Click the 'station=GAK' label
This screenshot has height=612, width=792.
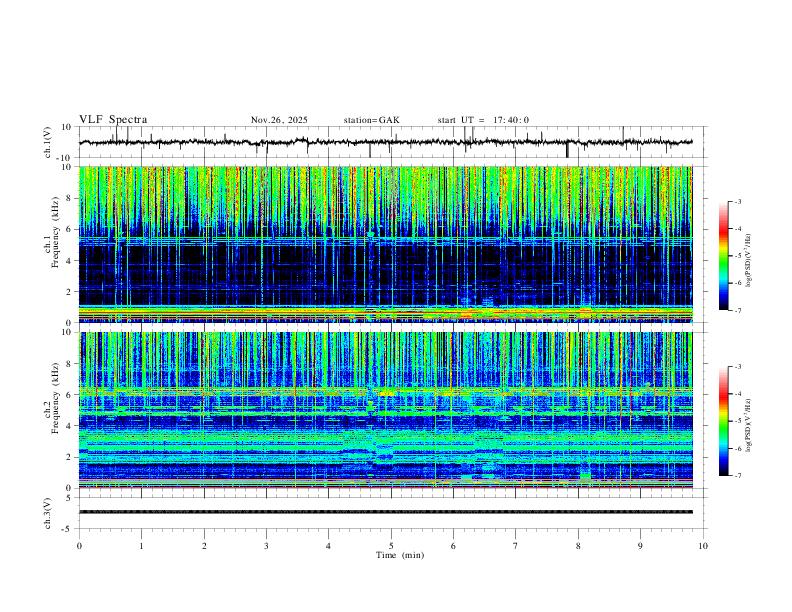click(x=371, y=120)
